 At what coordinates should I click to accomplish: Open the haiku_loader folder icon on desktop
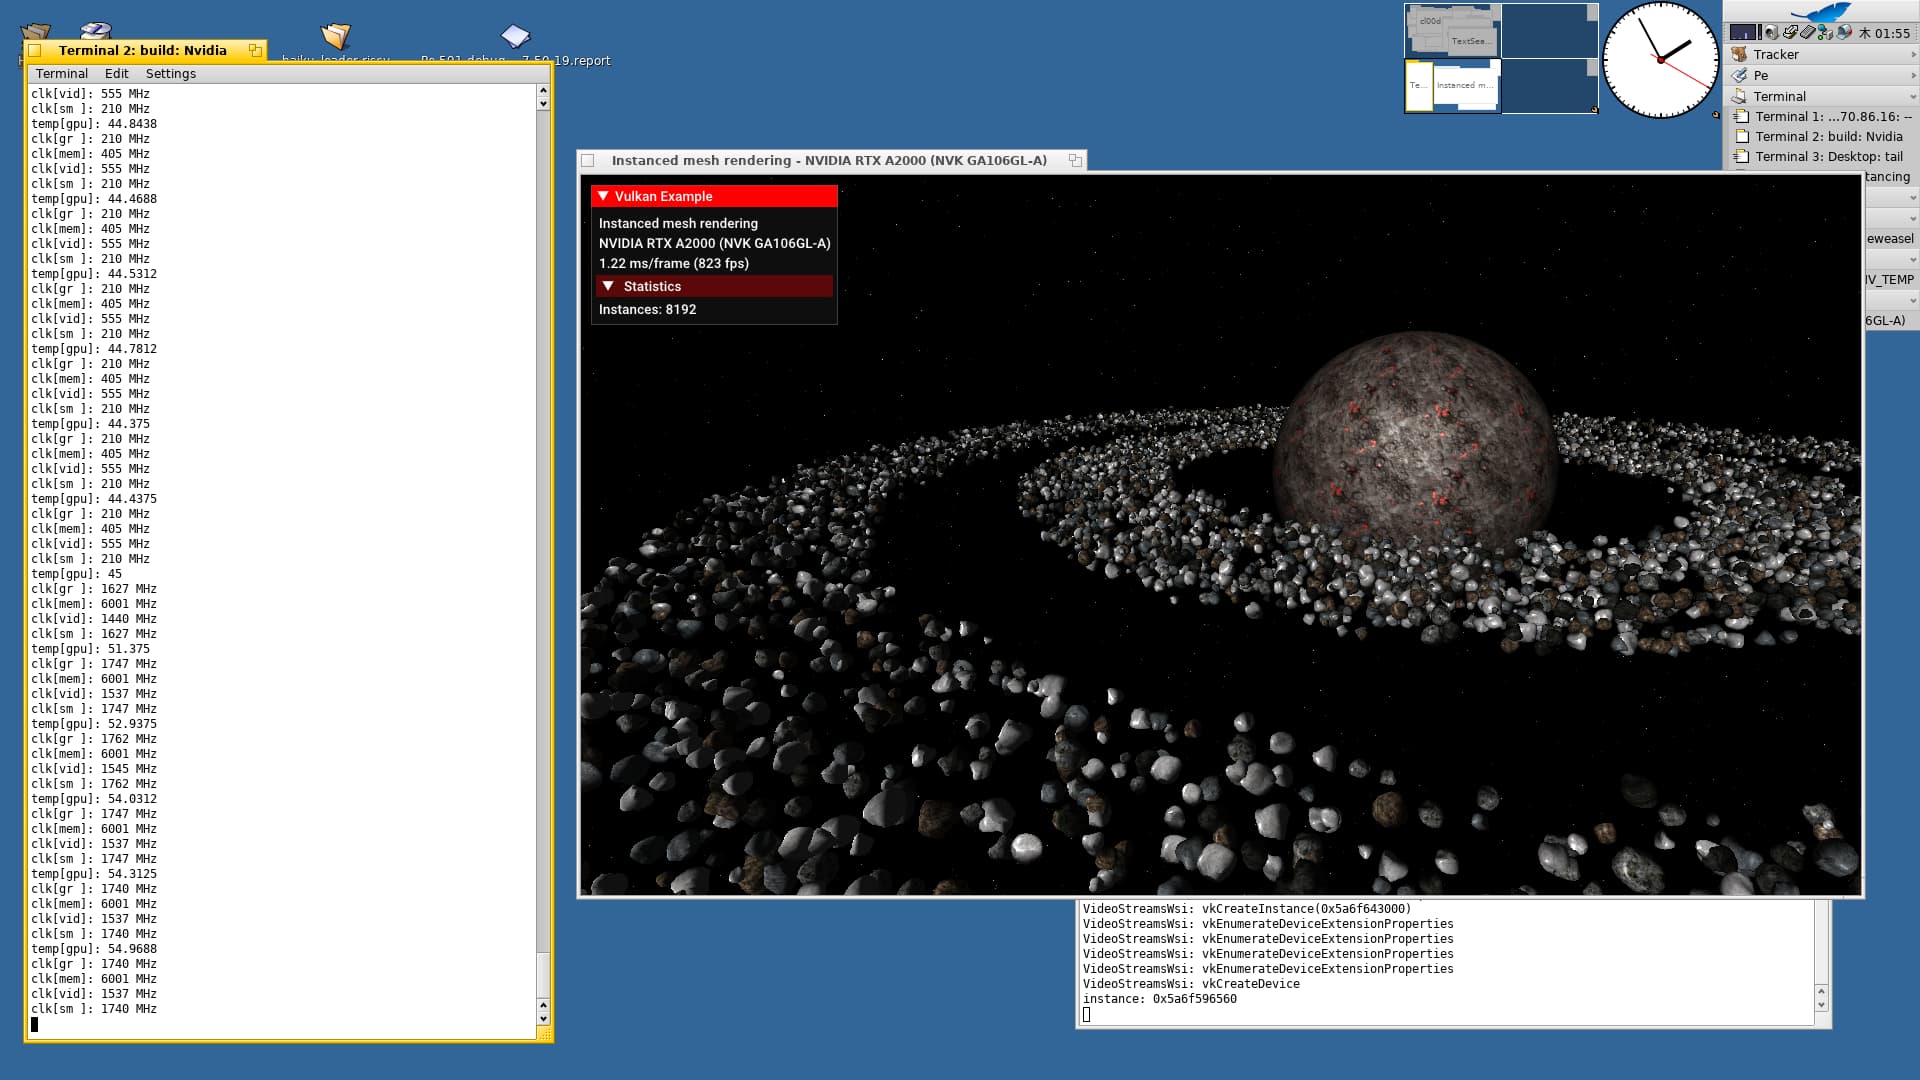tap(336, 37)
